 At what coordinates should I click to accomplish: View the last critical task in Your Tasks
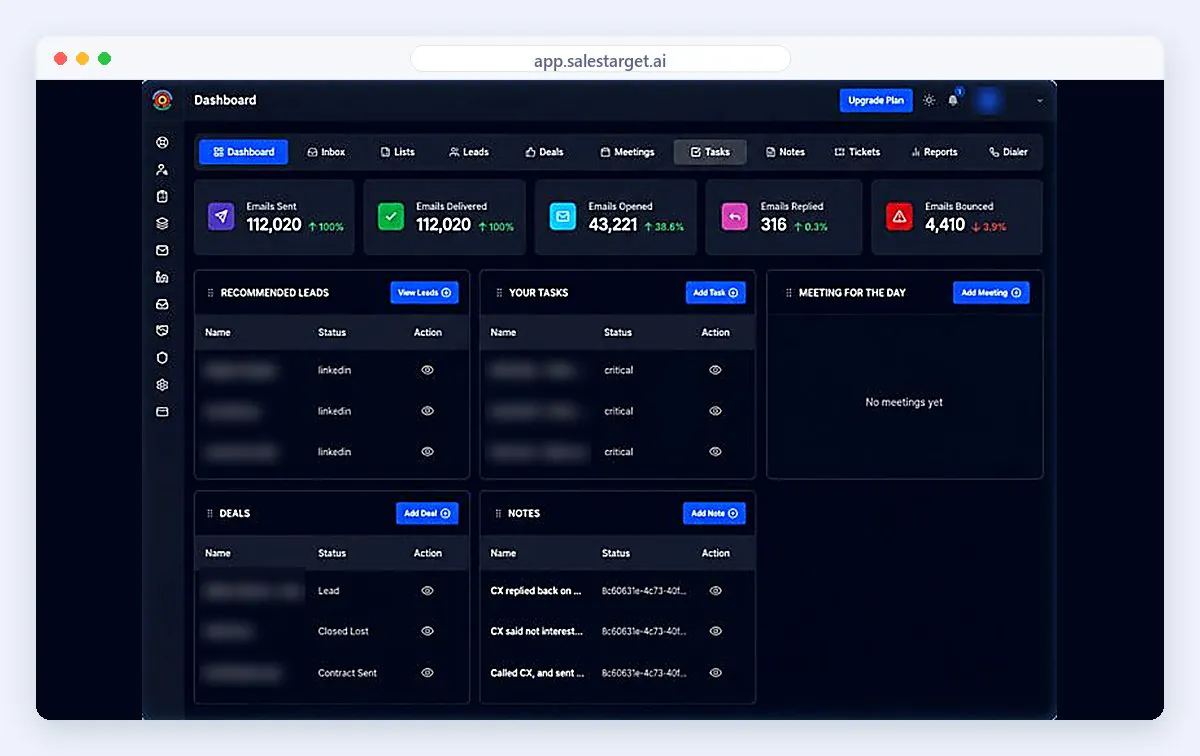pyautogui.click(x=715, y=452)
